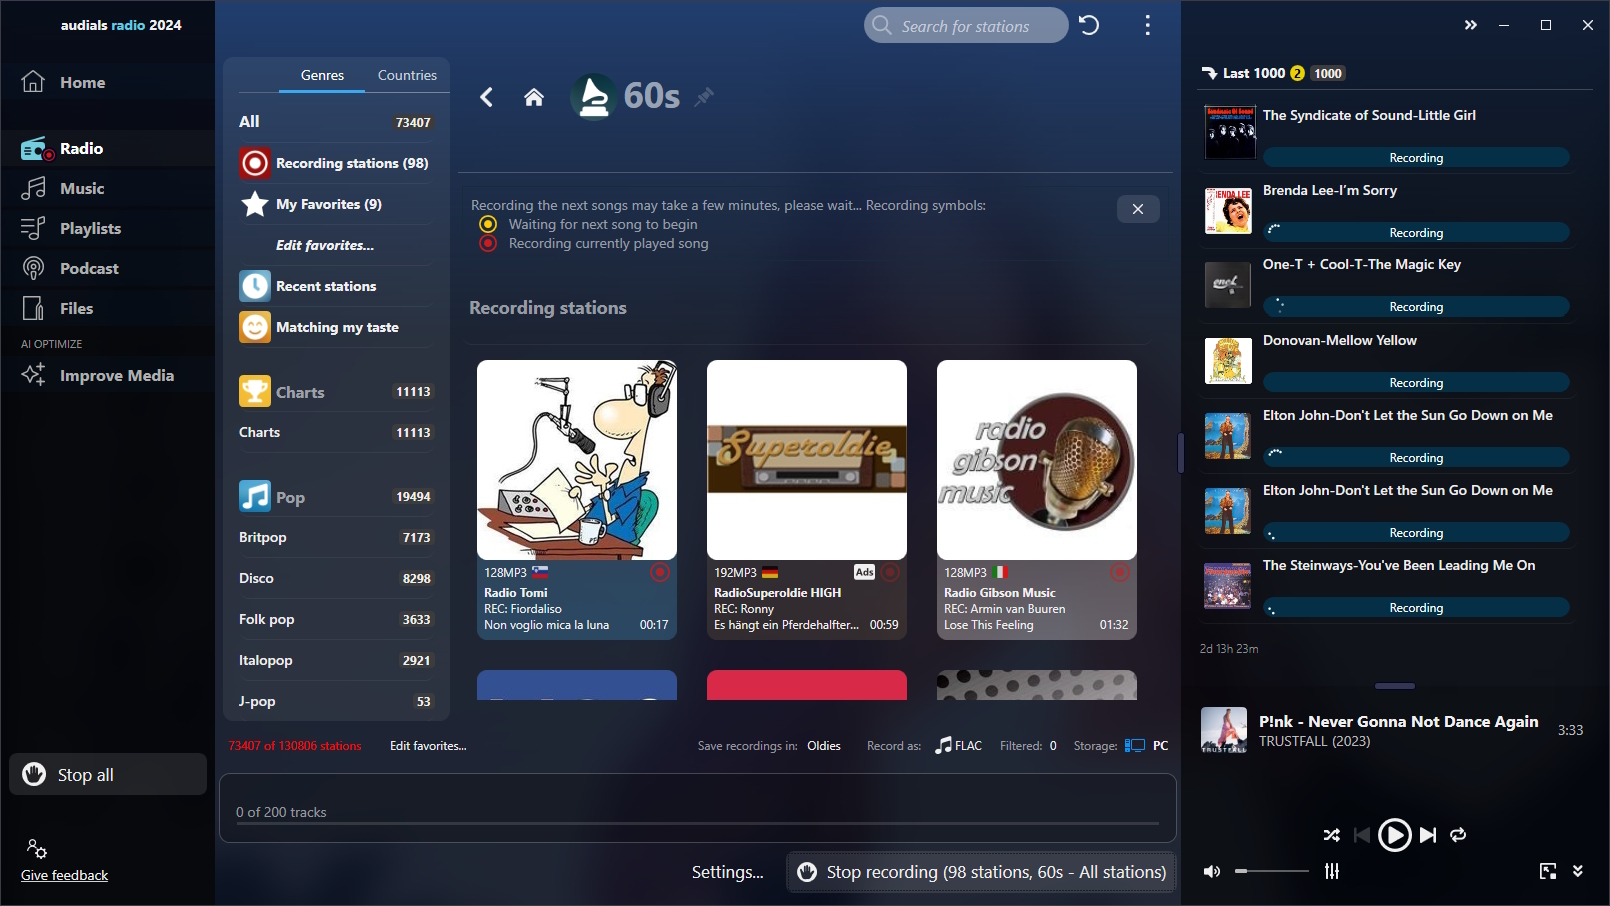Change the PC storage location
The width and height of the screenshot is (1610, 906).
pos(1147,746)
